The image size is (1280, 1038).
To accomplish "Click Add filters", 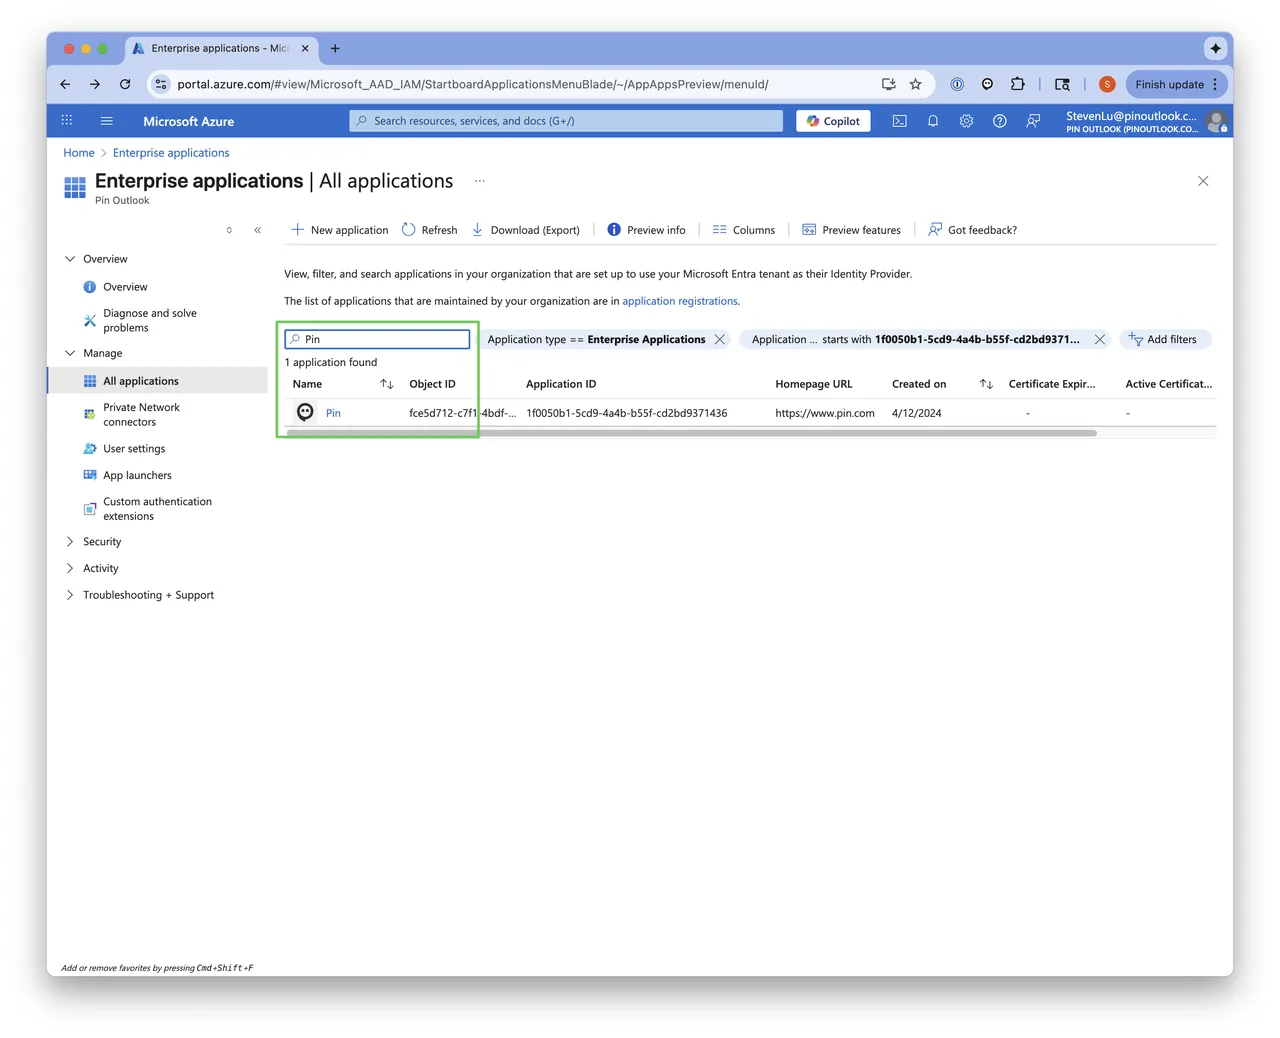I will (1163, 340).
